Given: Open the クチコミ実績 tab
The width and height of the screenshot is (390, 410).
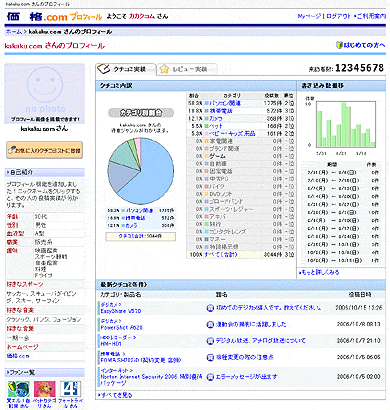Looking at the screenshot, I should coord(126,69).
